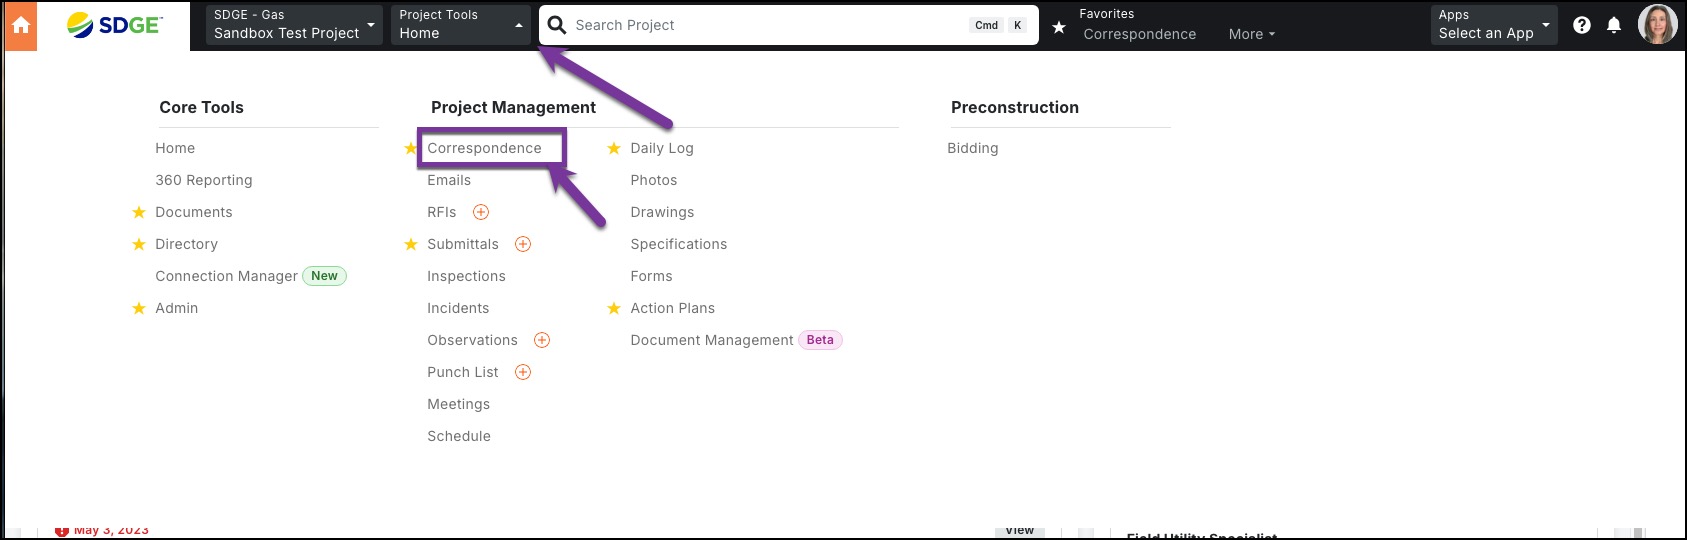Expand the Sandbox Test Project dropdown
Screen dimensions: 1687x540
tap(293, 25)
